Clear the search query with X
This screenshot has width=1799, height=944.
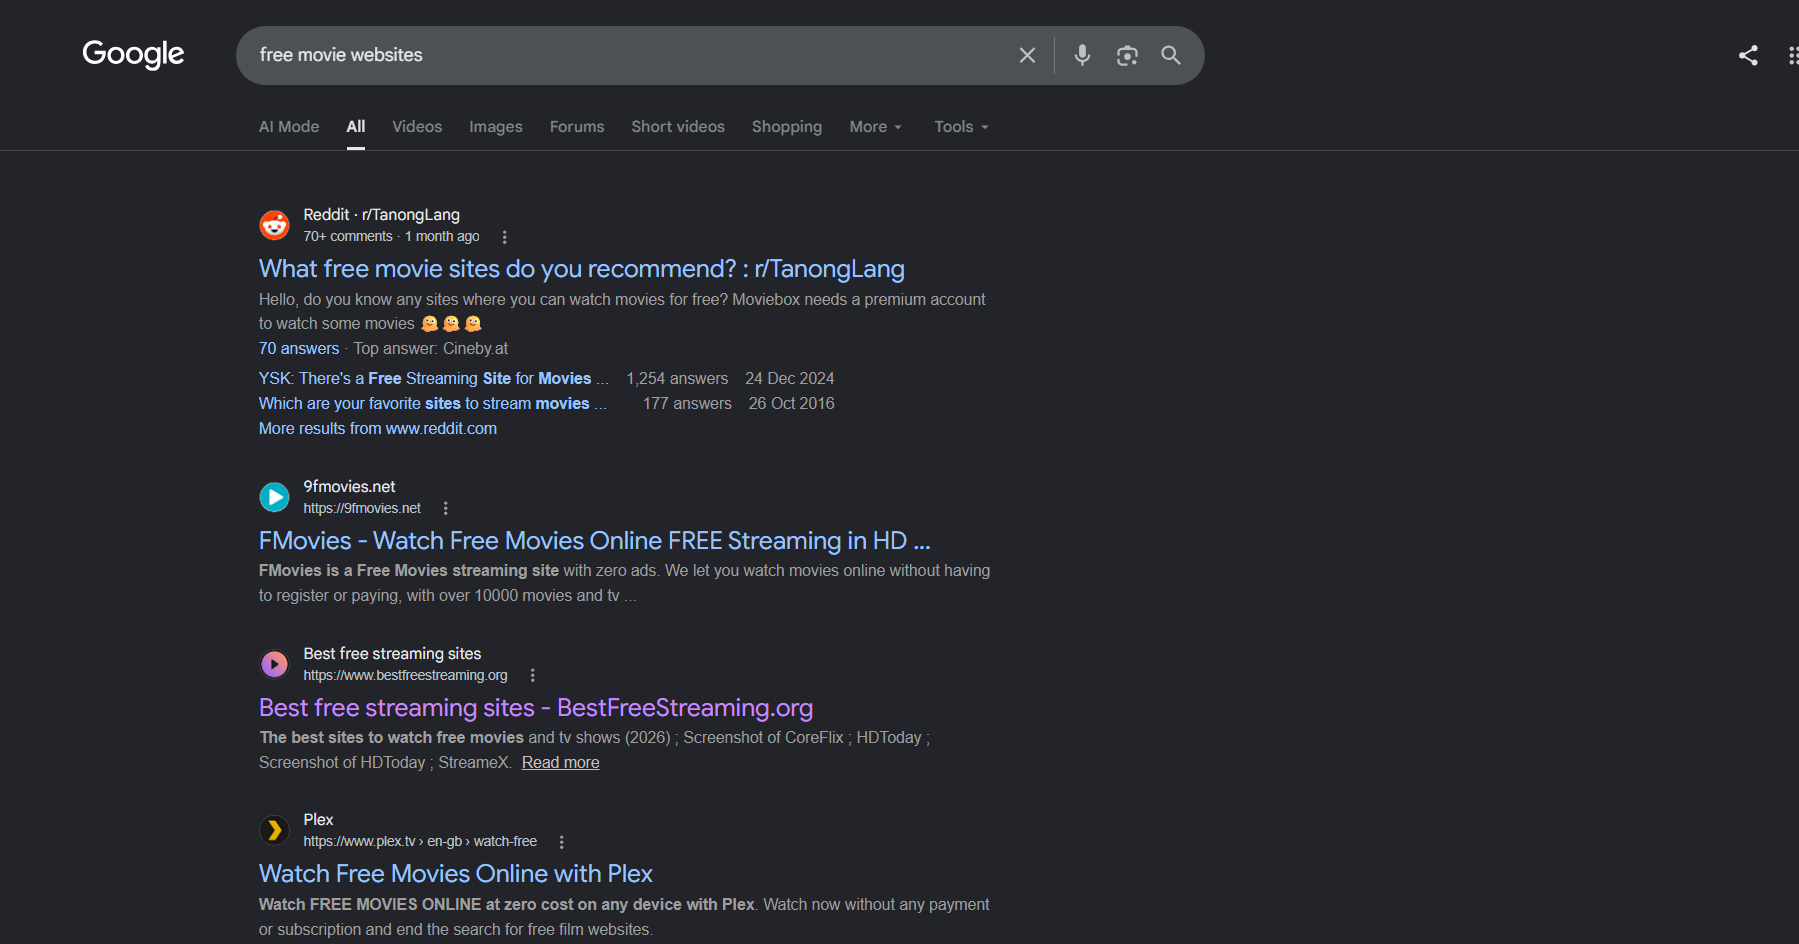click(1027, 55)
